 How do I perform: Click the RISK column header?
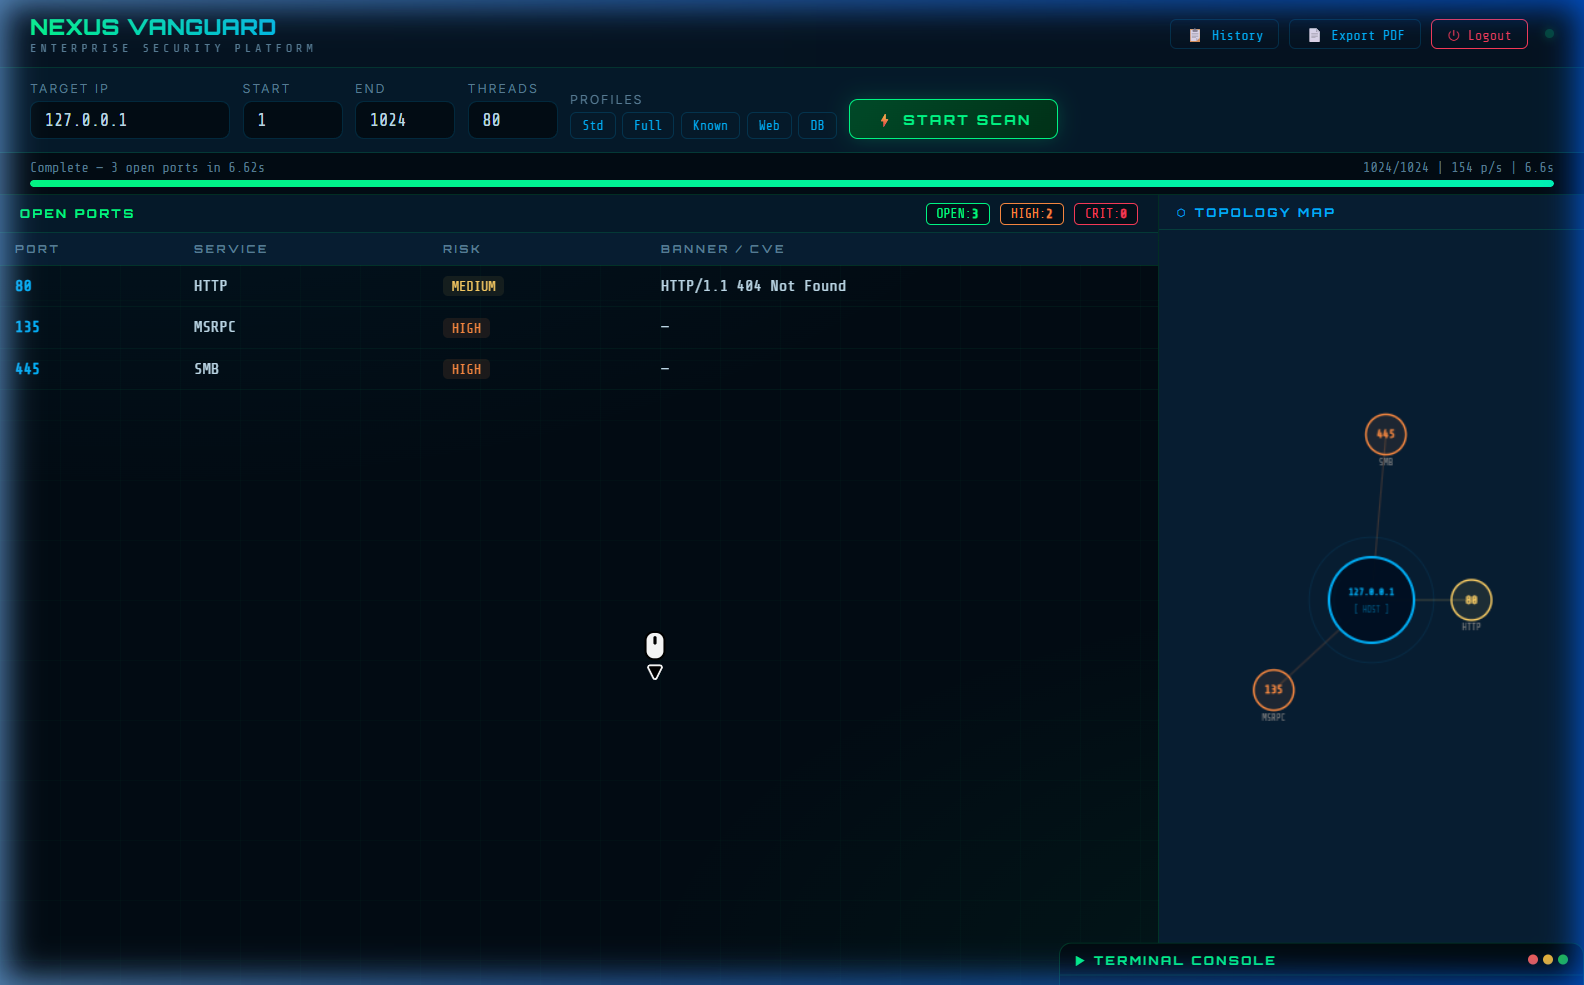click(462, 249)
